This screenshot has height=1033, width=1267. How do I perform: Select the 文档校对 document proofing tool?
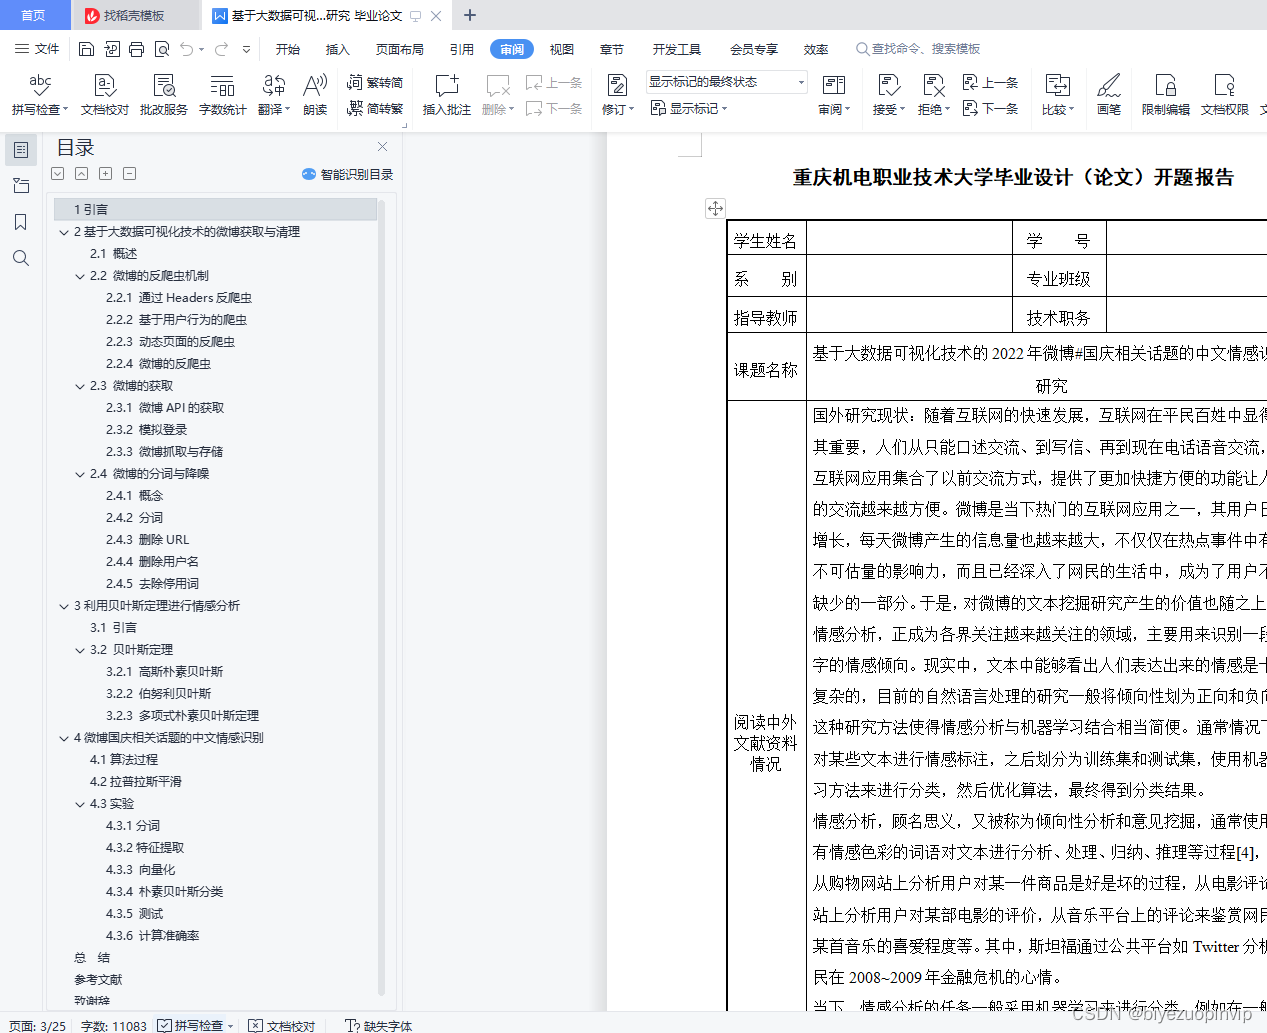tap(104, 95)
